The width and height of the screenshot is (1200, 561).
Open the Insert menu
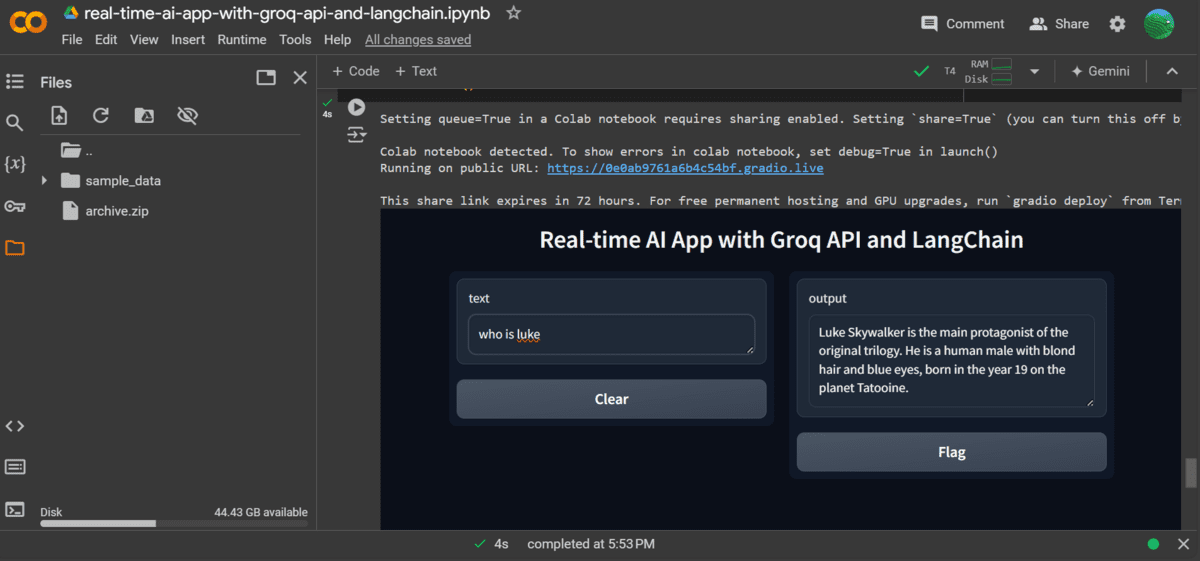188,40
